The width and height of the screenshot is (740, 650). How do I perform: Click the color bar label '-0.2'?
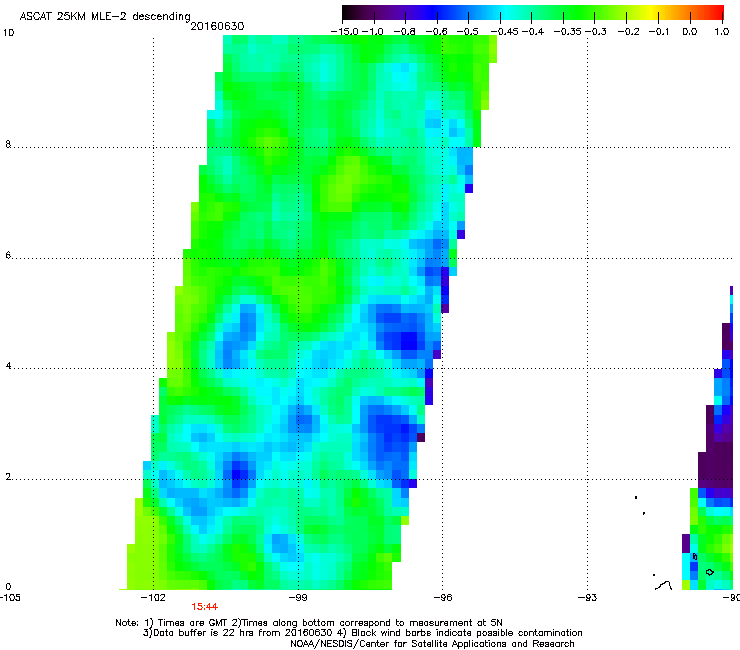[629, 32]
